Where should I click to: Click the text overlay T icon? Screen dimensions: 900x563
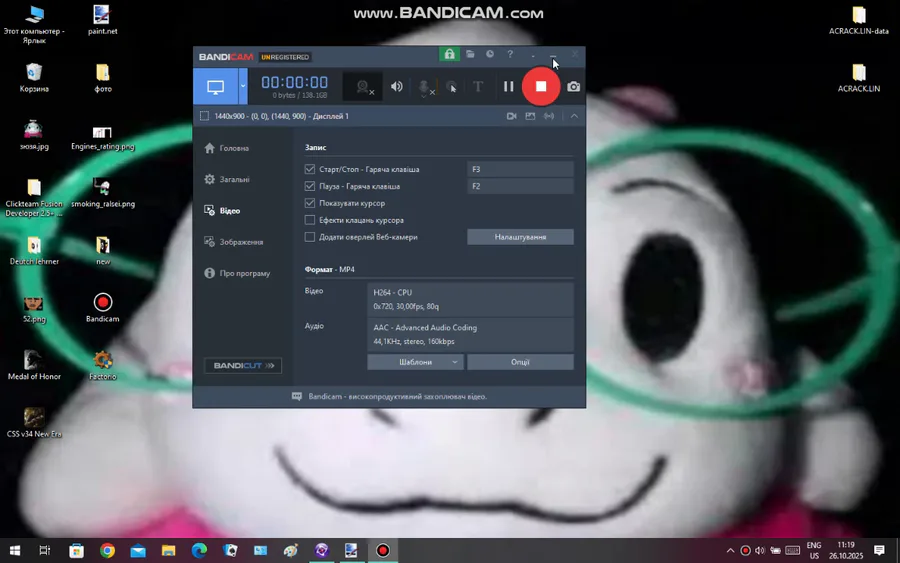pyautogui.click(x=478, y=87)
